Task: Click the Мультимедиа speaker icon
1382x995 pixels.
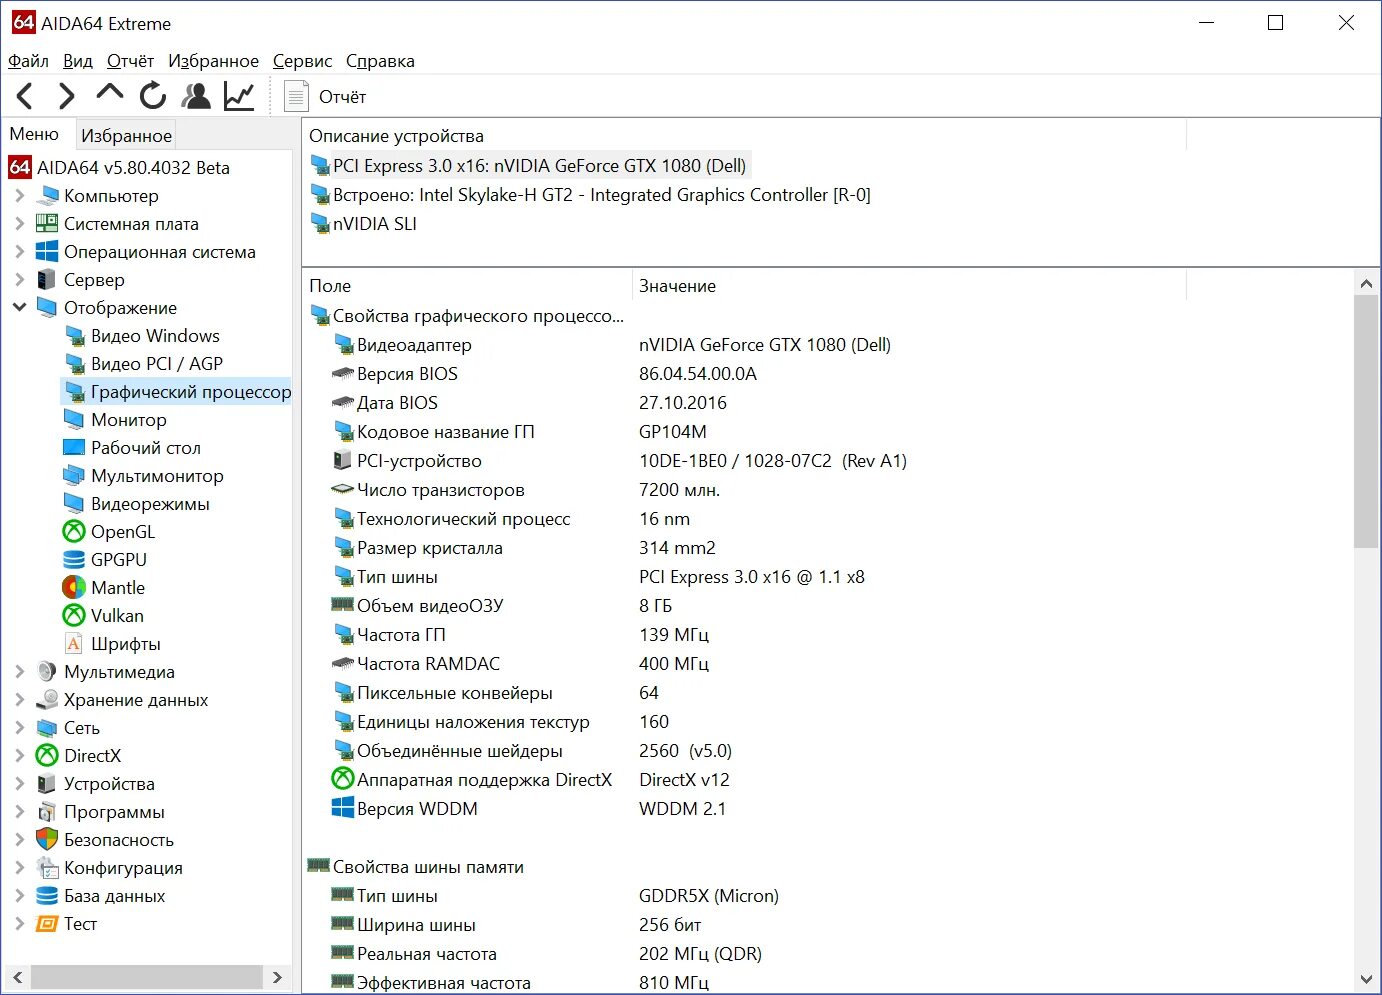Action: [47, 672]
